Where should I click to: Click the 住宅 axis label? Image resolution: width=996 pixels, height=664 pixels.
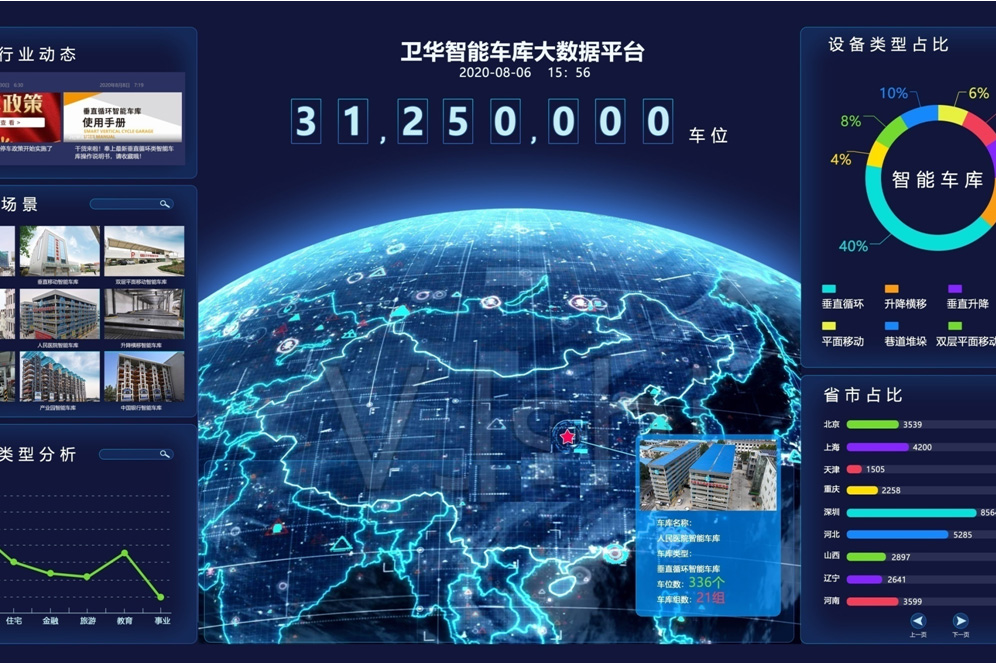14,621
